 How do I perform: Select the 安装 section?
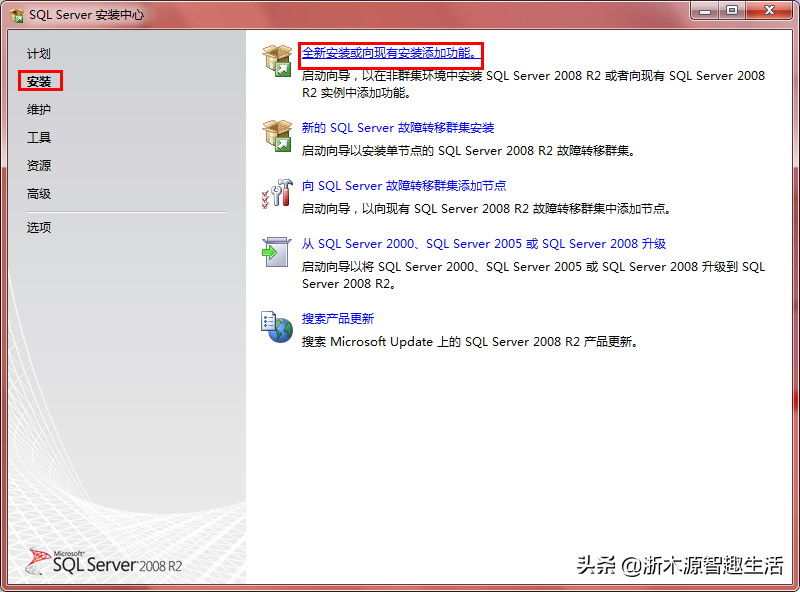(x=40, y=81)
